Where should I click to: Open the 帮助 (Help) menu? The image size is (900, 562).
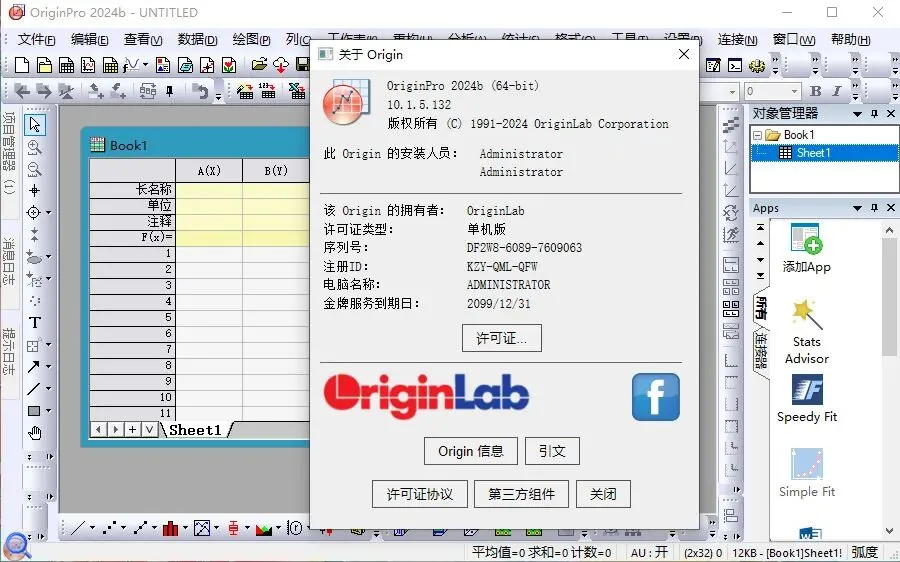(851, 40)
